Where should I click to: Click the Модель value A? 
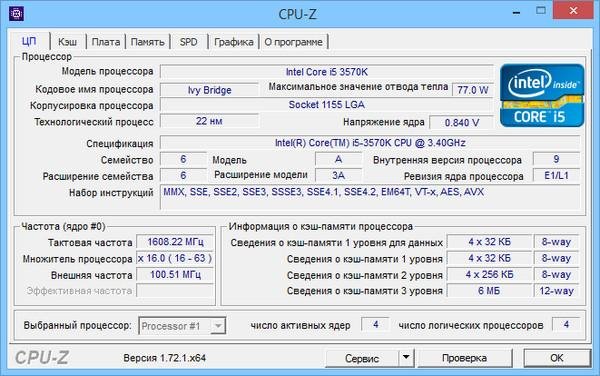click(x=338, y=159)
